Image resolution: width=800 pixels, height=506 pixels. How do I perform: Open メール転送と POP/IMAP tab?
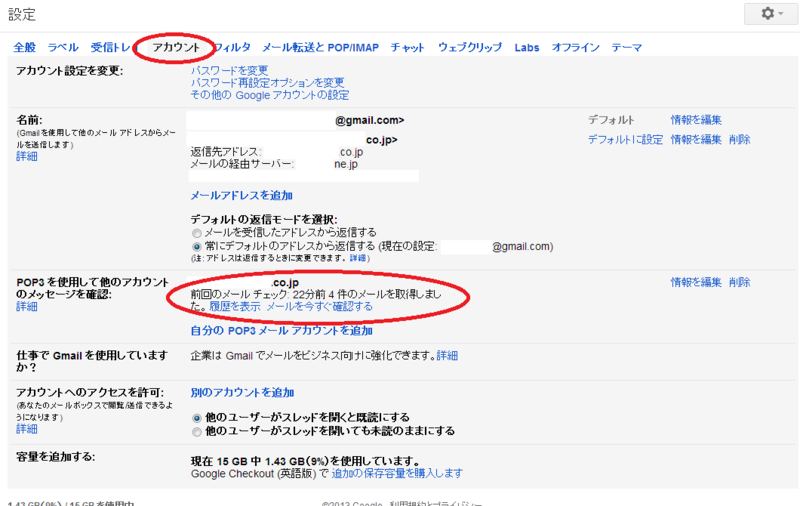click(x=320, y=47)
